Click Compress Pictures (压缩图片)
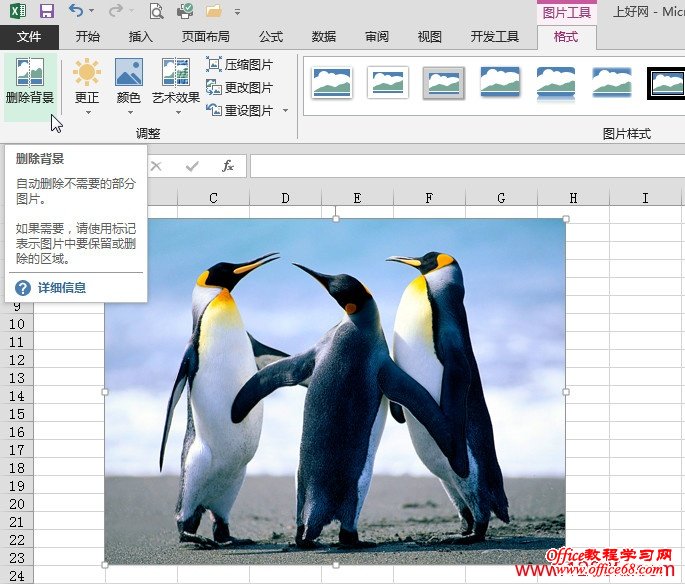 click(240, 64)
